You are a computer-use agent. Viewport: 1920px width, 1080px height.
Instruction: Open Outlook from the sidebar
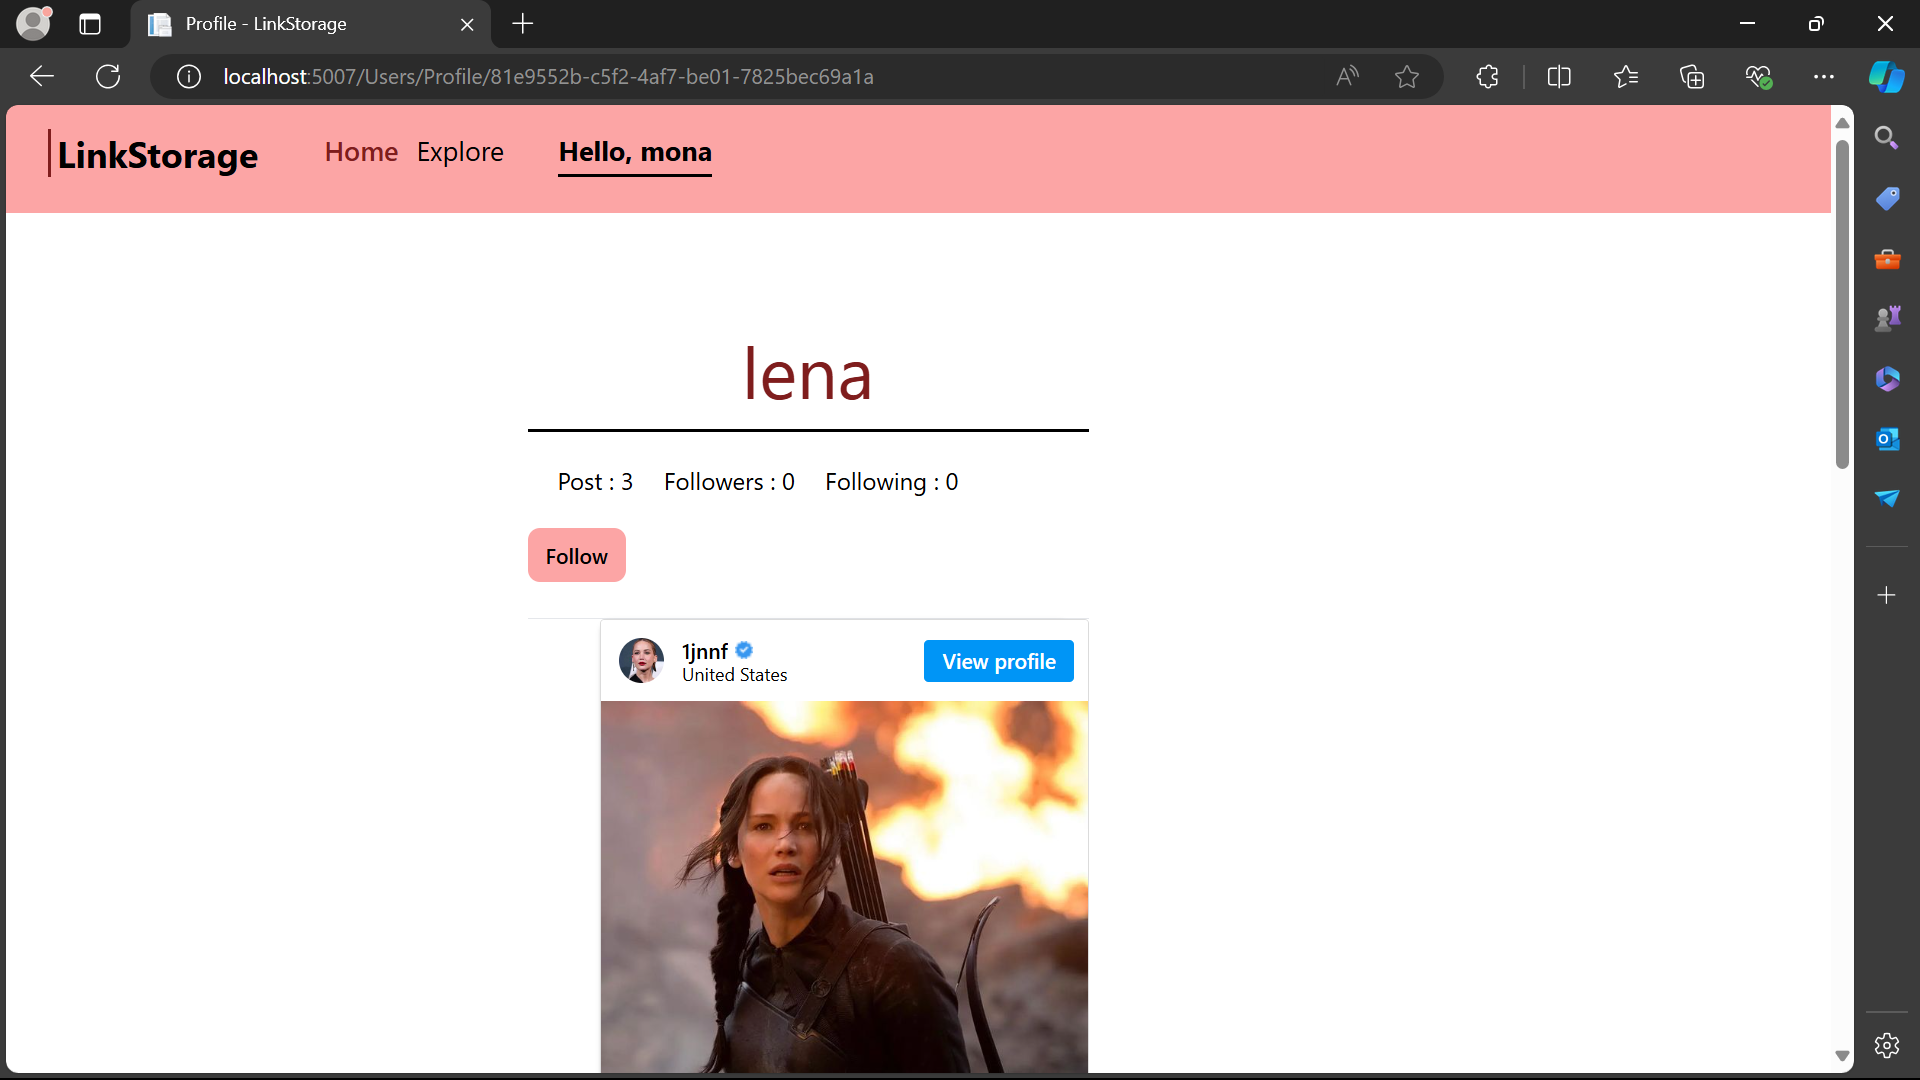(x=1888, y=438)
